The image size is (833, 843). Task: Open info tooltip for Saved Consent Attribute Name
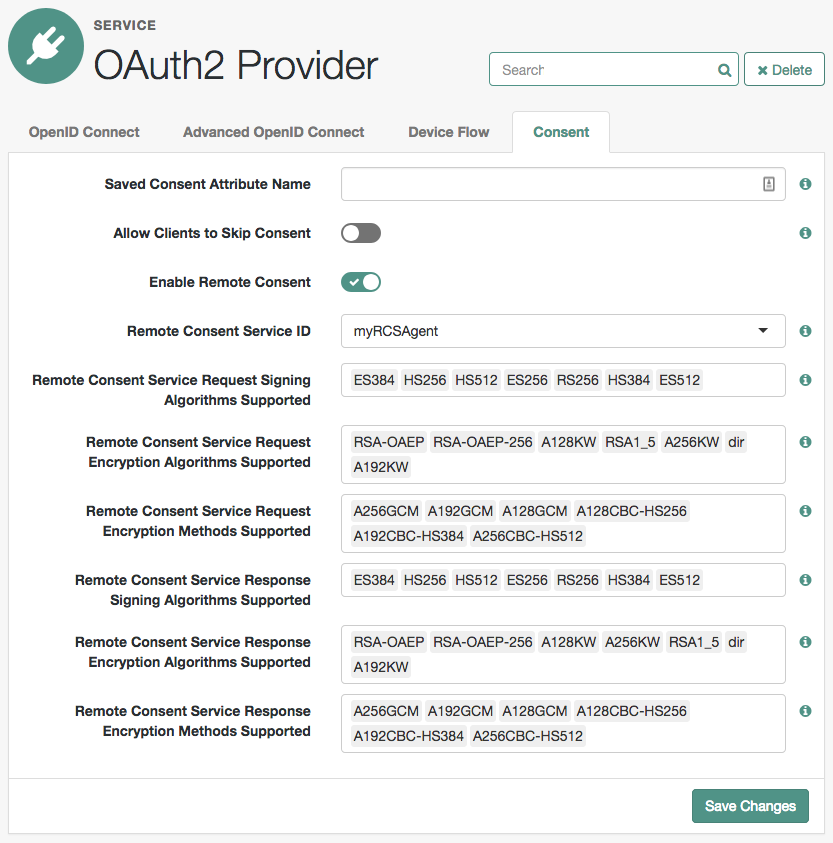tap(805, 184)
